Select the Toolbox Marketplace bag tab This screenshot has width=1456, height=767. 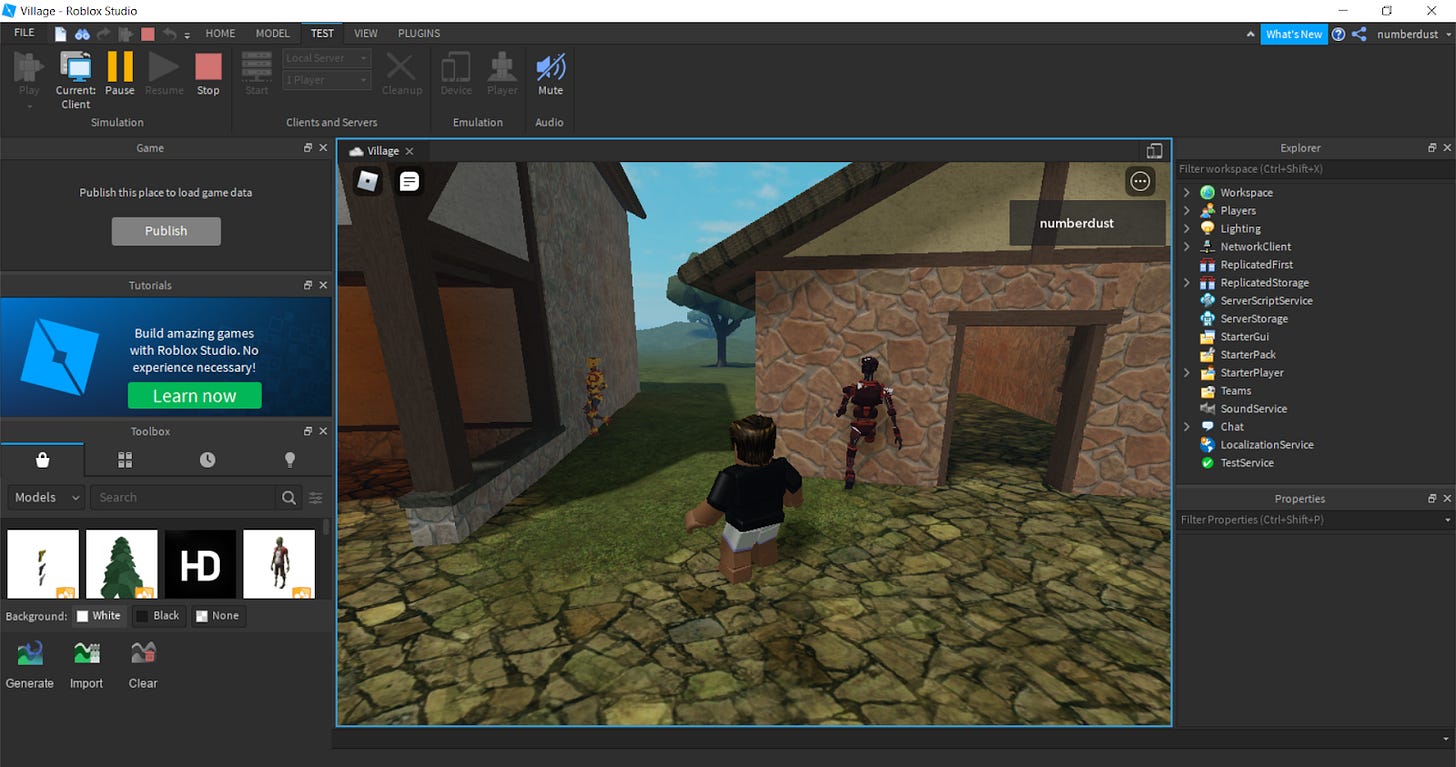point(42,460)
